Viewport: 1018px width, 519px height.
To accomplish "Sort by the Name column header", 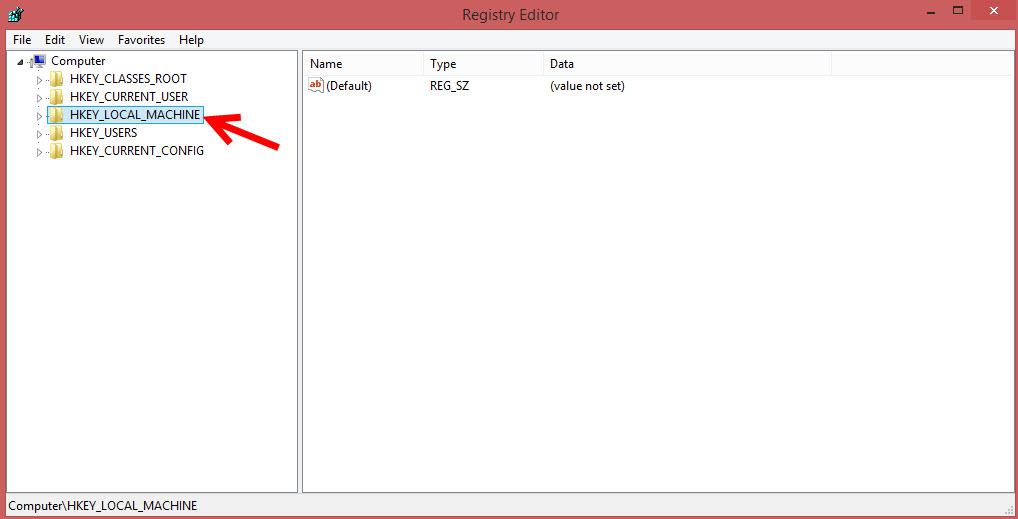I will 364,64.
